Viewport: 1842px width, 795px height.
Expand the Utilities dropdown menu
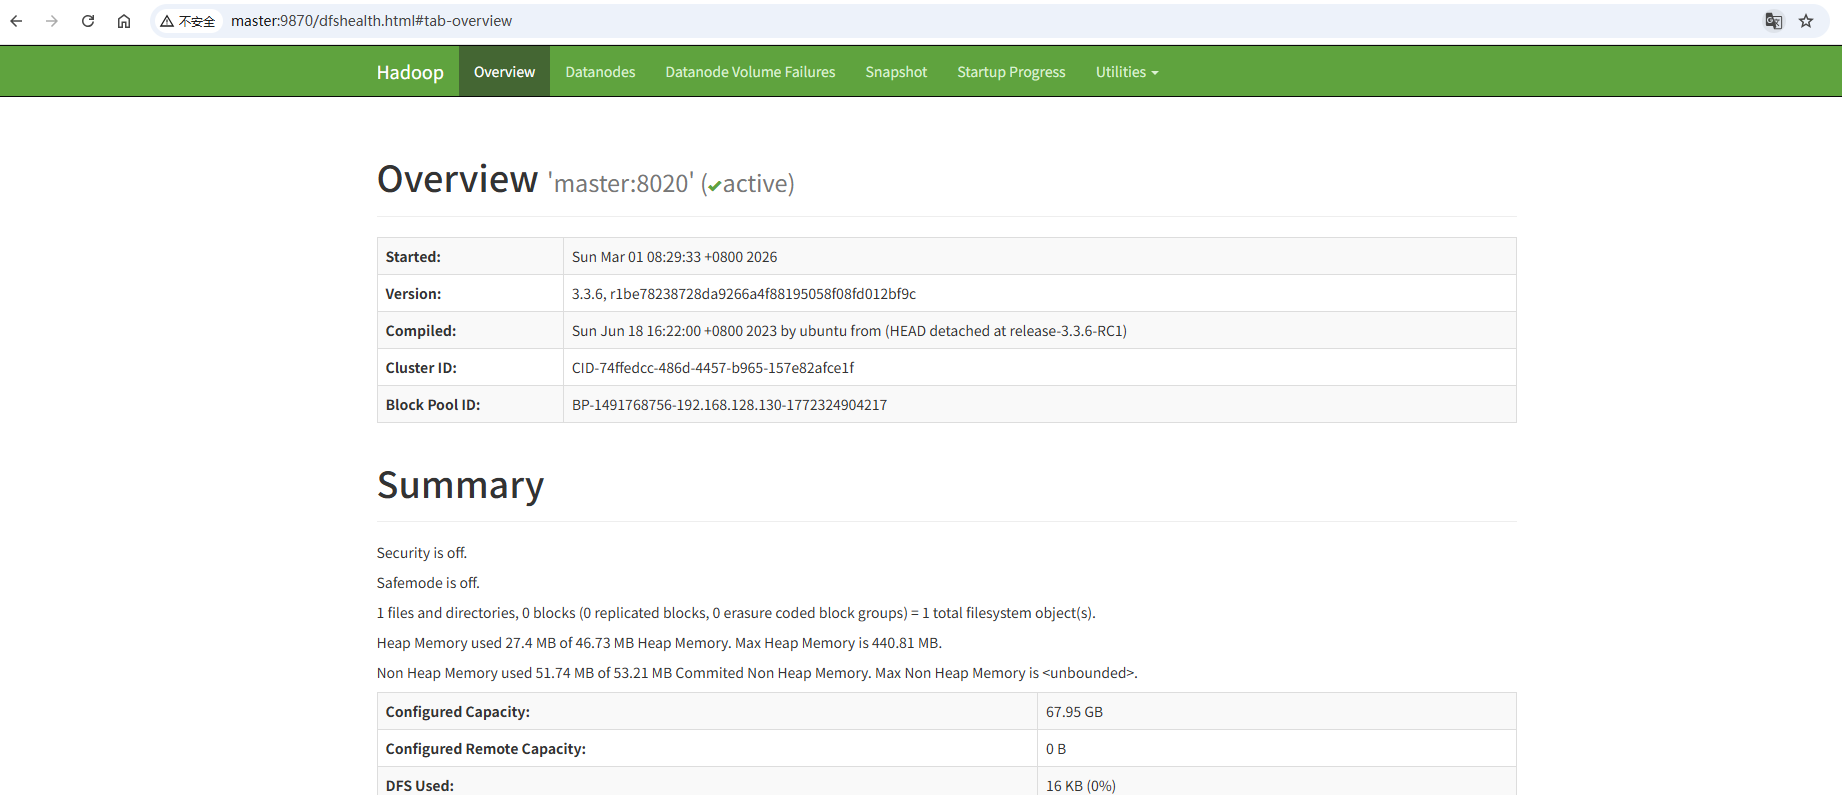point(1127,72)
